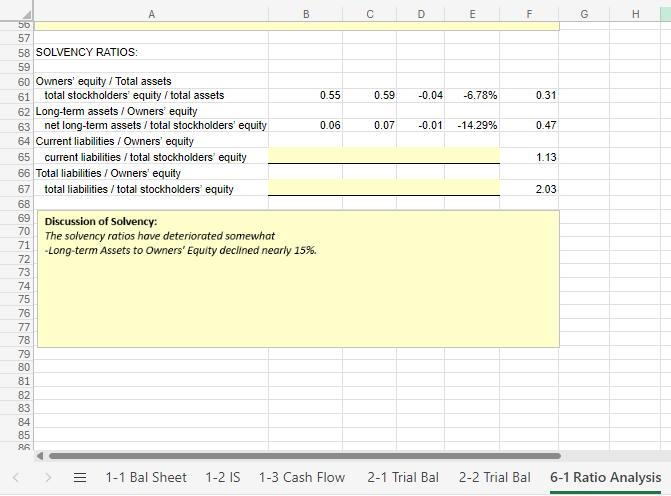Click the horizontal scrollbar thumb

305,456
